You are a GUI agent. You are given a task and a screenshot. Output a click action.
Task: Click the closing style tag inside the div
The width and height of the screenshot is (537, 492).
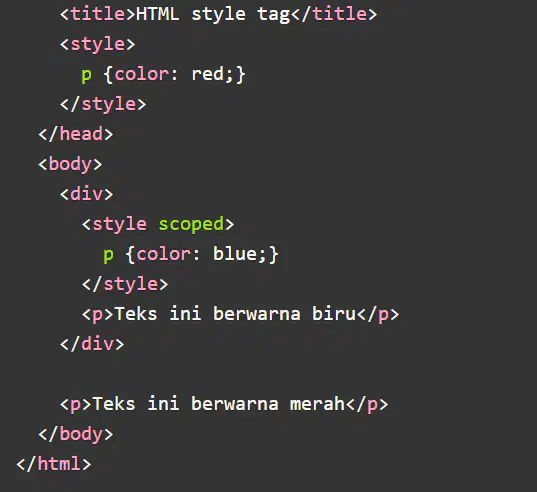click(x=125, y=285)
